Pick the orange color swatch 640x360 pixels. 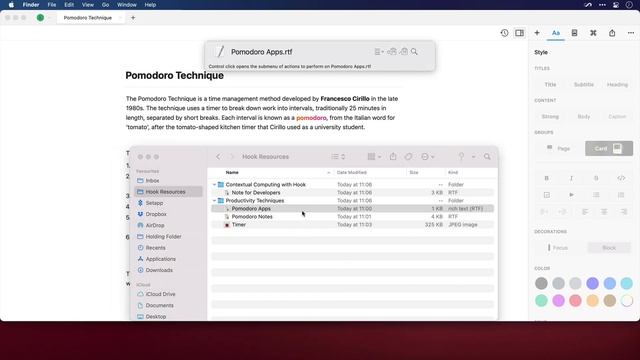pos(592,301)
